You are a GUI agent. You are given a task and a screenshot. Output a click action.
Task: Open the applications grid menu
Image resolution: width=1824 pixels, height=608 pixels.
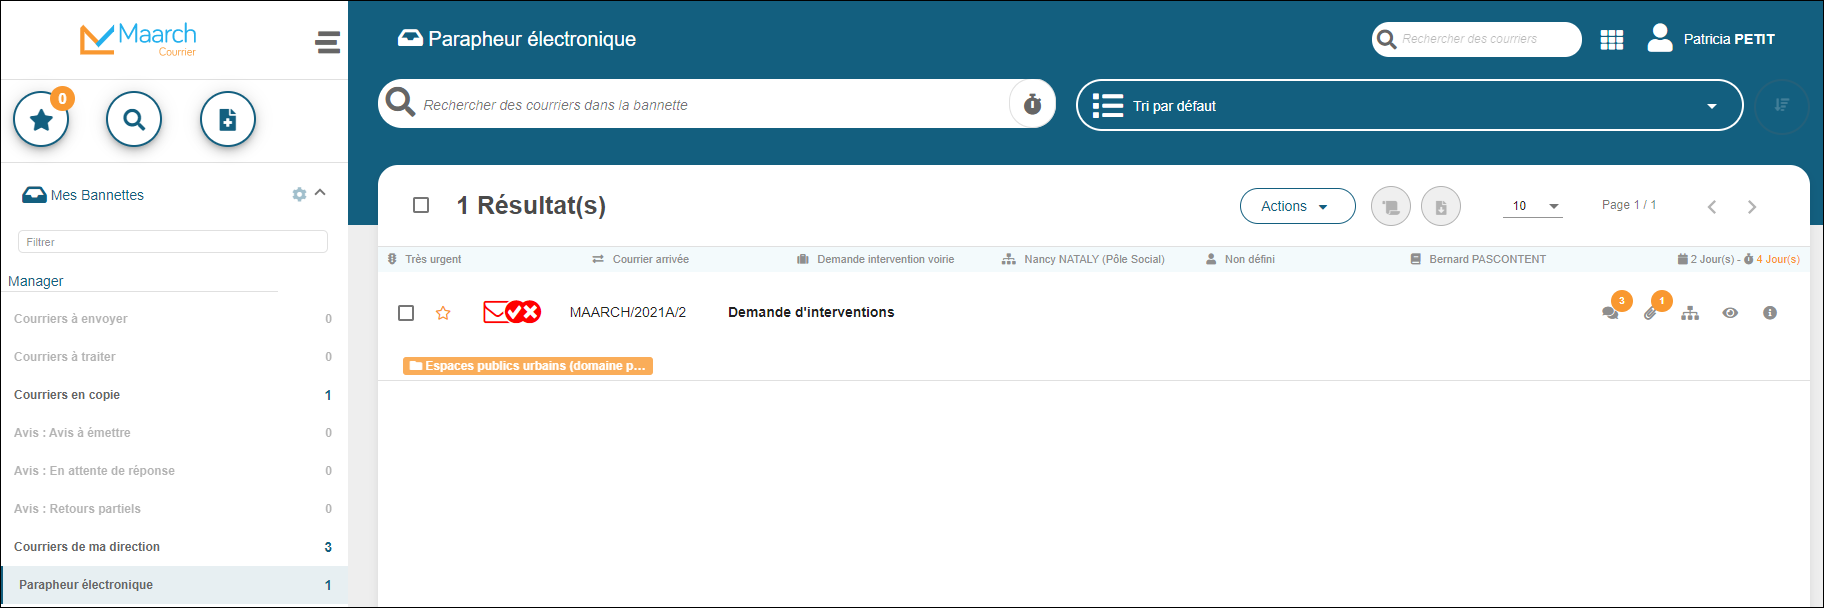[x=1611, y=40]
